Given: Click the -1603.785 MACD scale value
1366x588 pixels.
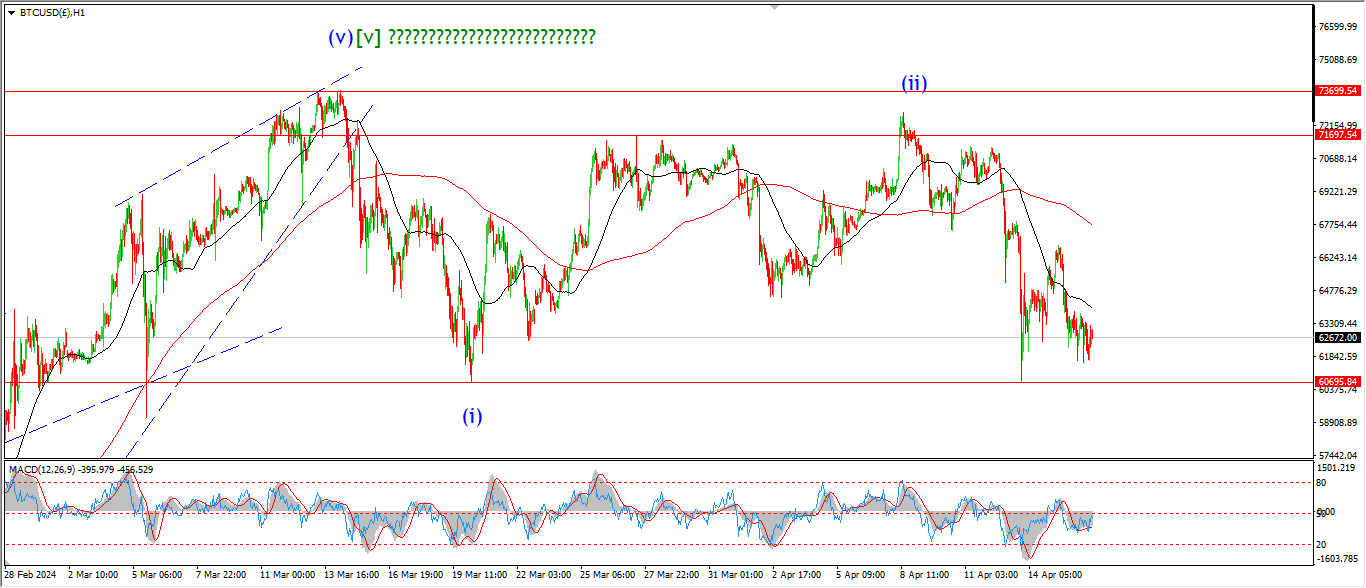Looking at the screenshot, I should tap(1337, 558).
